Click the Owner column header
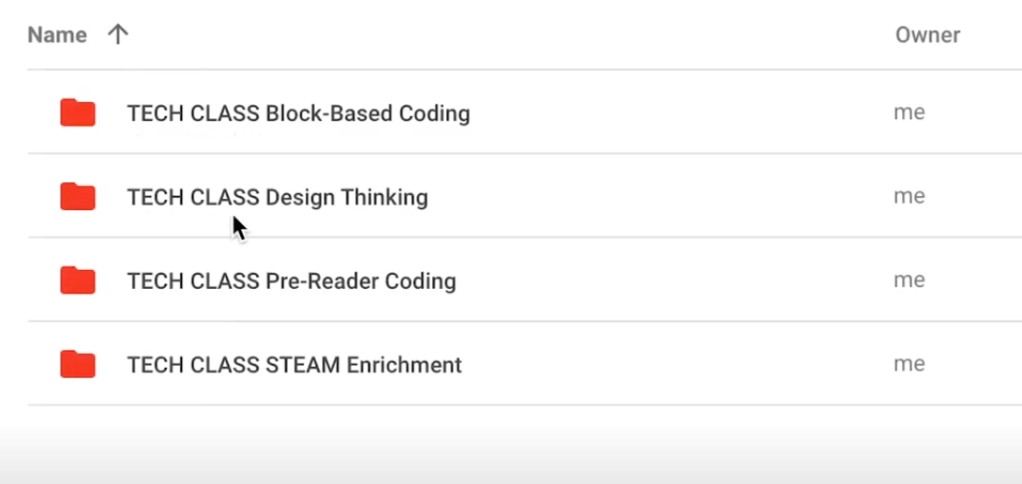The height and width of the screenshot is (484, 1022). [927, 35]
